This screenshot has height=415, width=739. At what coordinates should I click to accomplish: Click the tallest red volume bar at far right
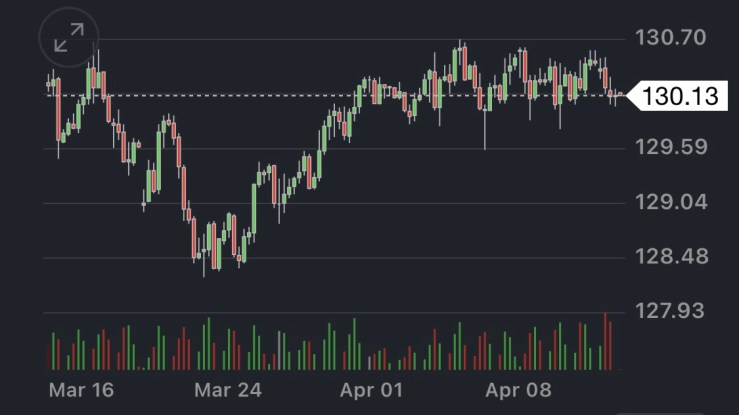click(605, 342)
